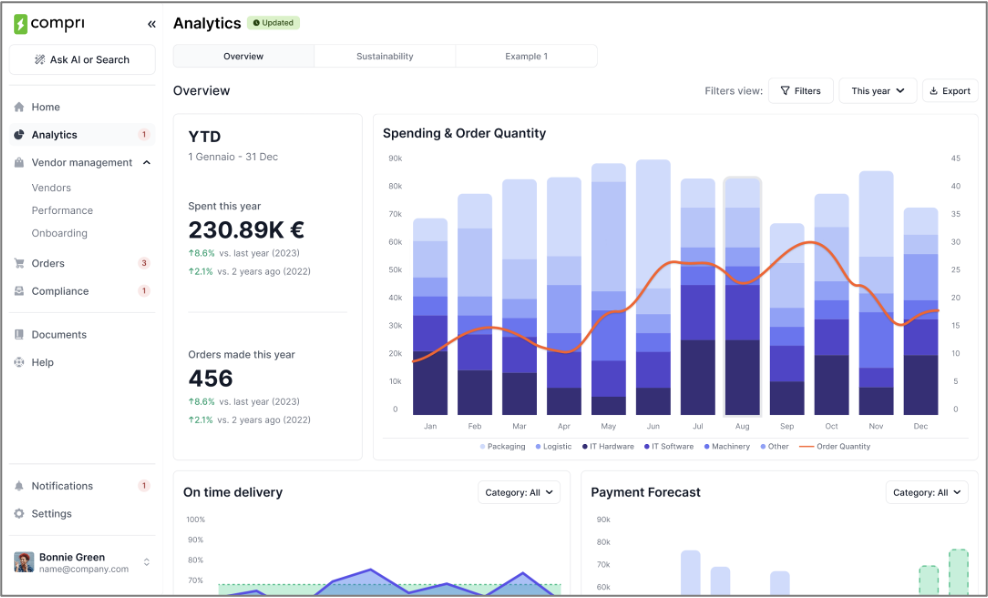Click the Help lifebuoy icon
The width and height of the screenshot is (988, 598).
19,363
